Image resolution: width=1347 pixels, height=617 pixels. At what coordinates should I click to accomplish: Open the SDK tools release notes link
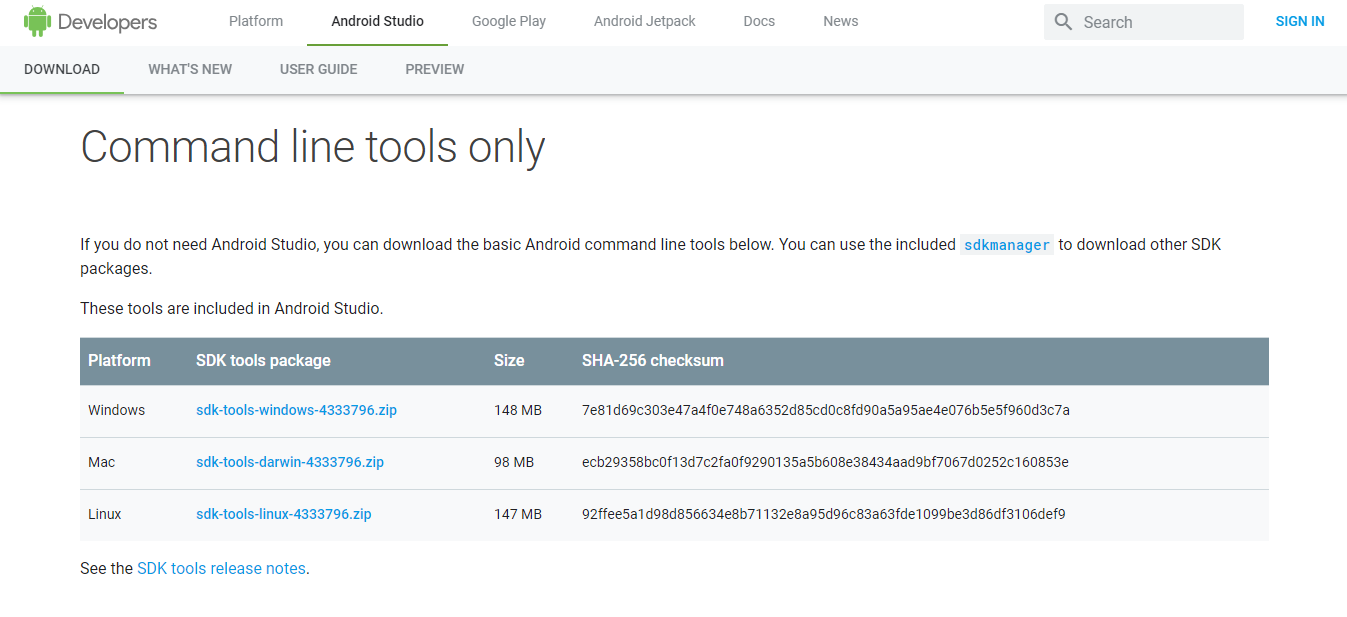tap(221, 568)
